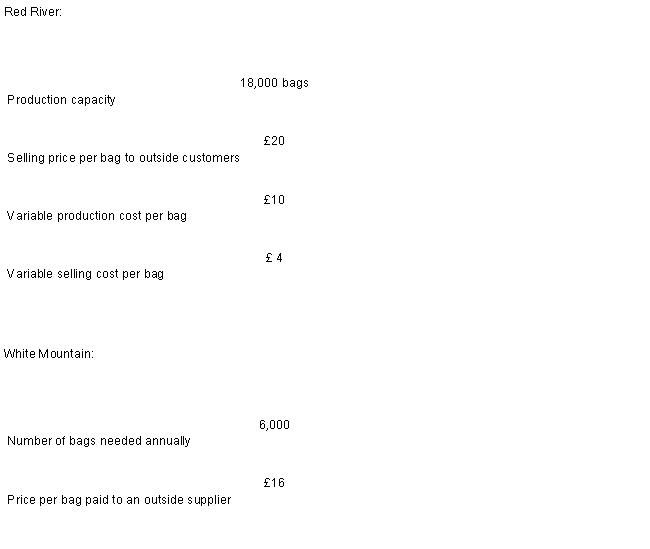Image resolution: width=650 pixels, height=549 pixels.
Task: Select the £10 variable production cost
Action: [274, 200]
